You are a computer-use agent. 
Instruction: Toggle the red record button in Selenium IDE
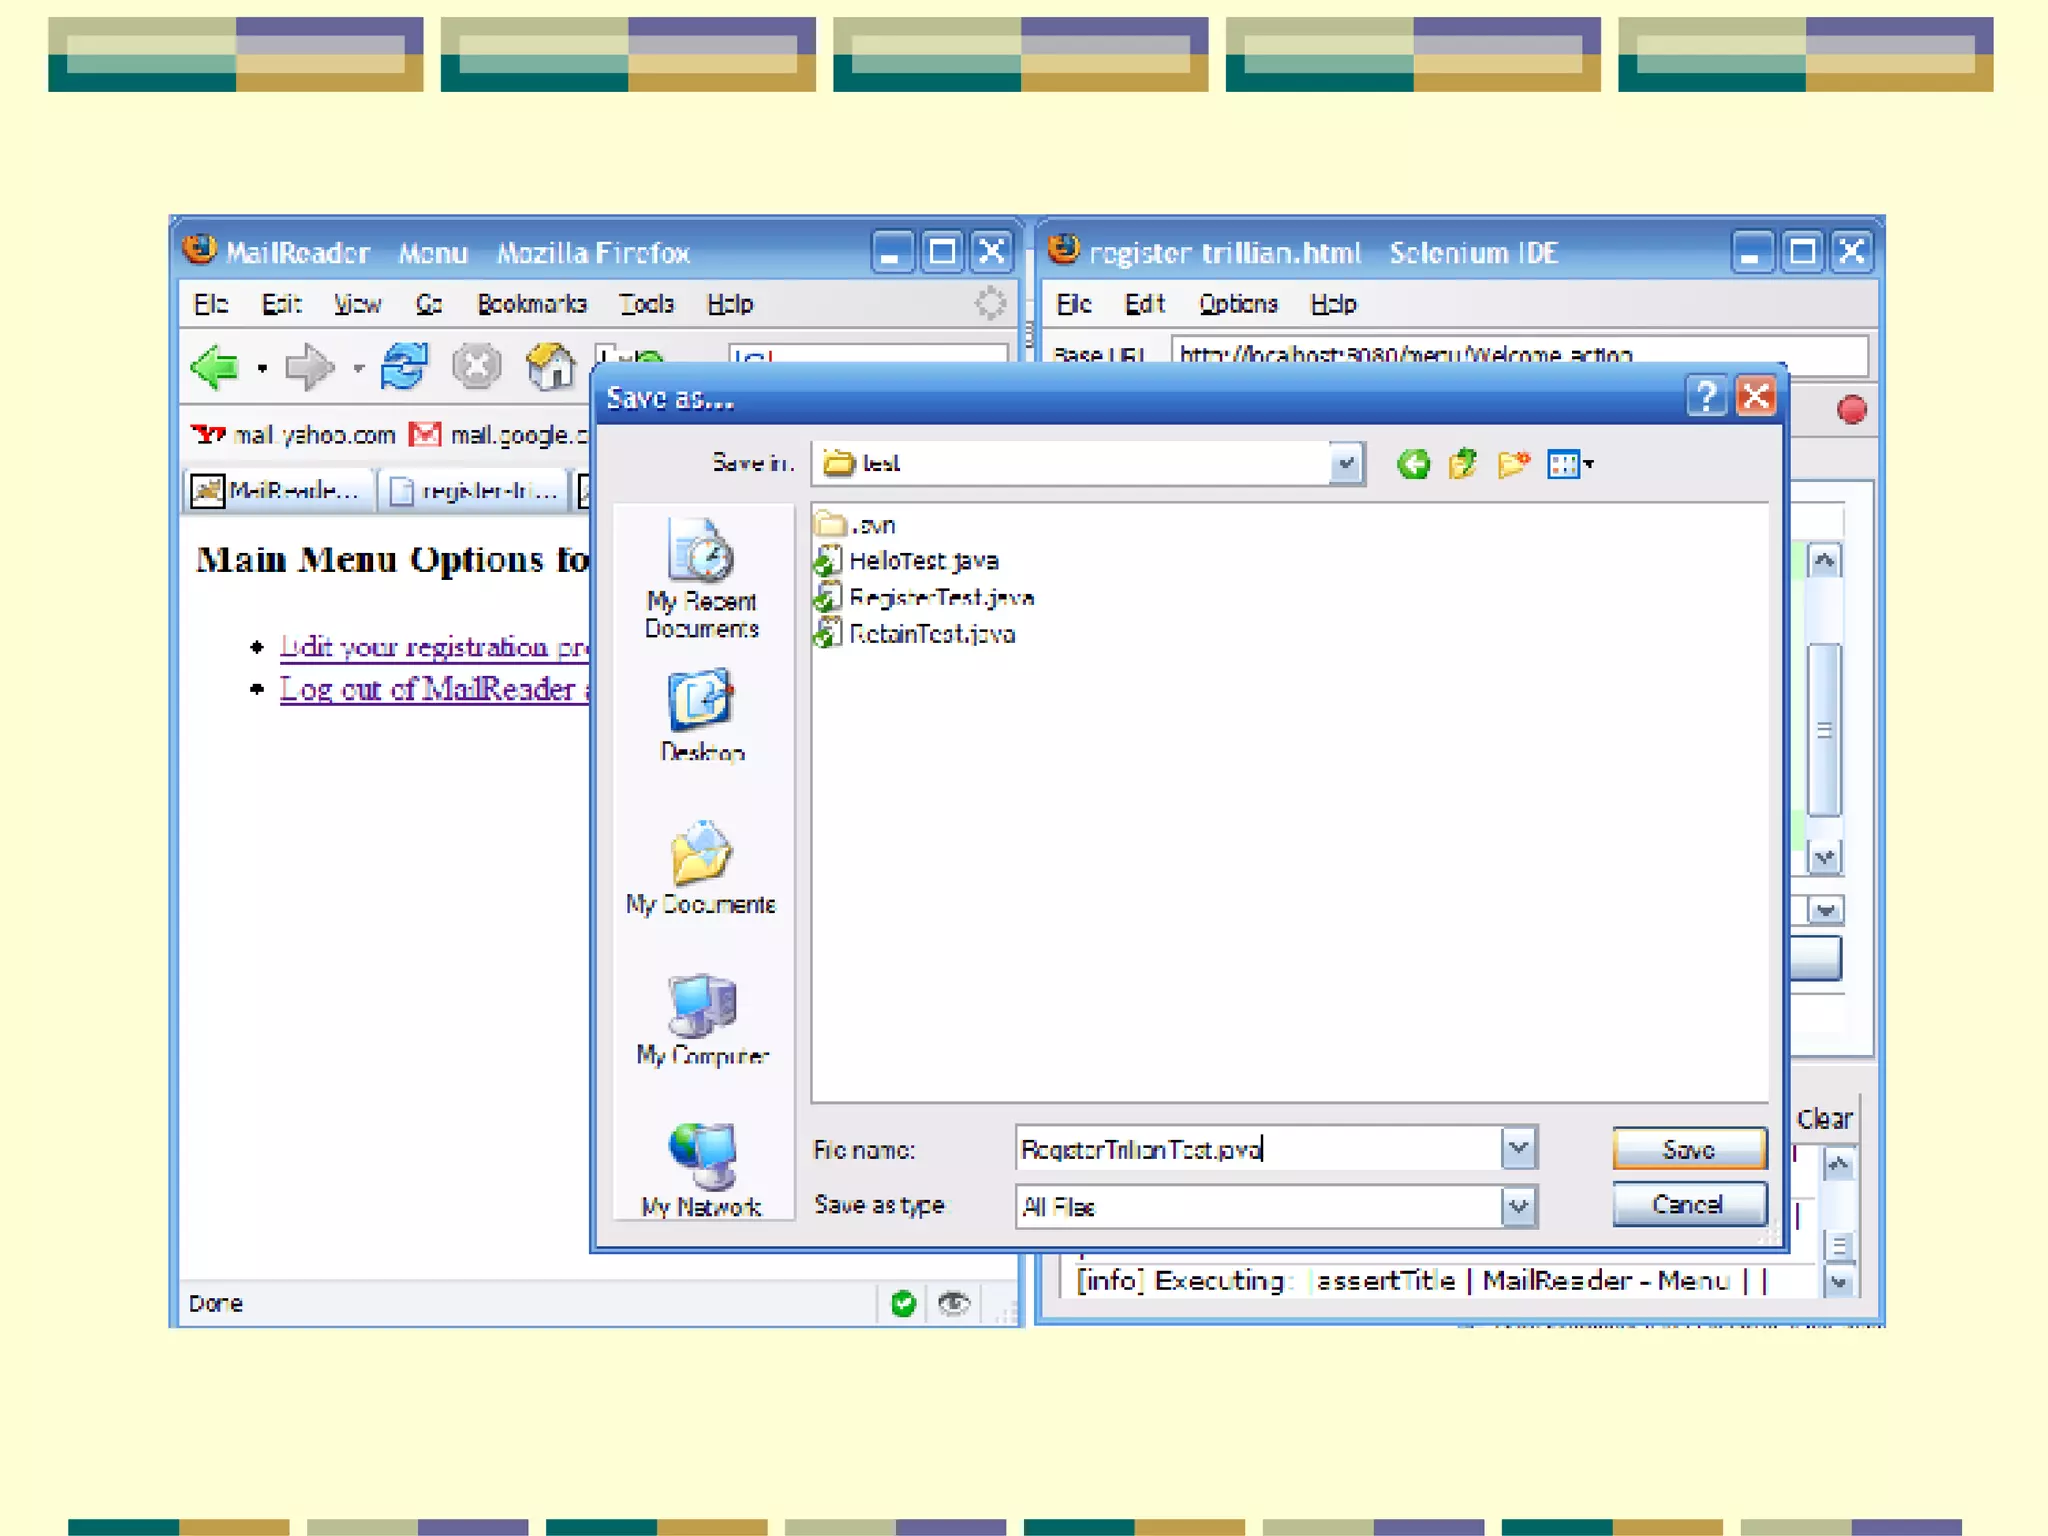[1851, 410]
